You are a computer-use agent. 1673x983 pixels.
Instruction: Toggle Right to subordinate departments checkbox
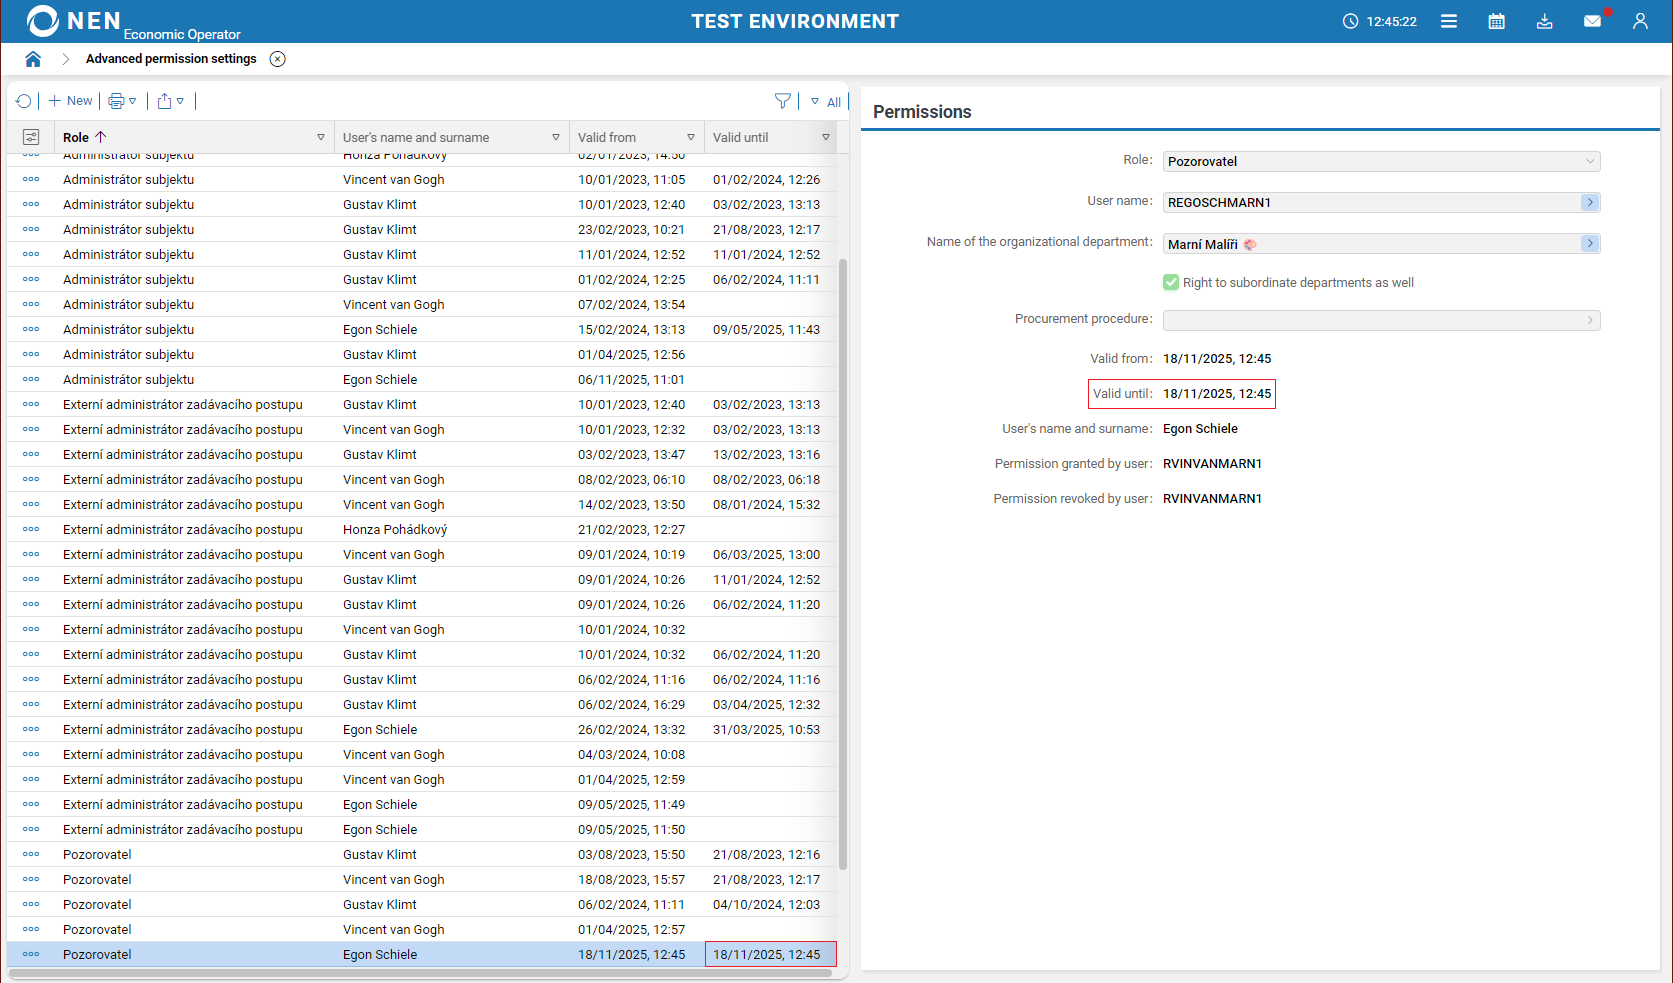(x=1171, y=283)
